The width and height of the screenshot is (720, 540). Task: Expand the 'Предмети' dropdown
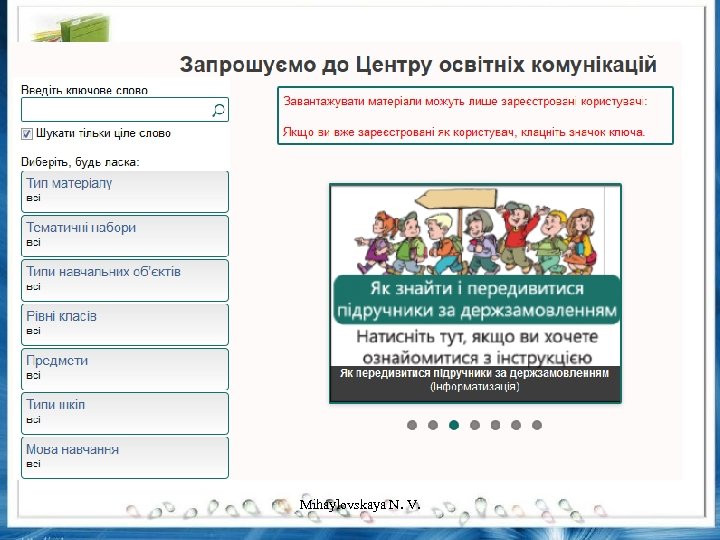click(x=125, y=369)
